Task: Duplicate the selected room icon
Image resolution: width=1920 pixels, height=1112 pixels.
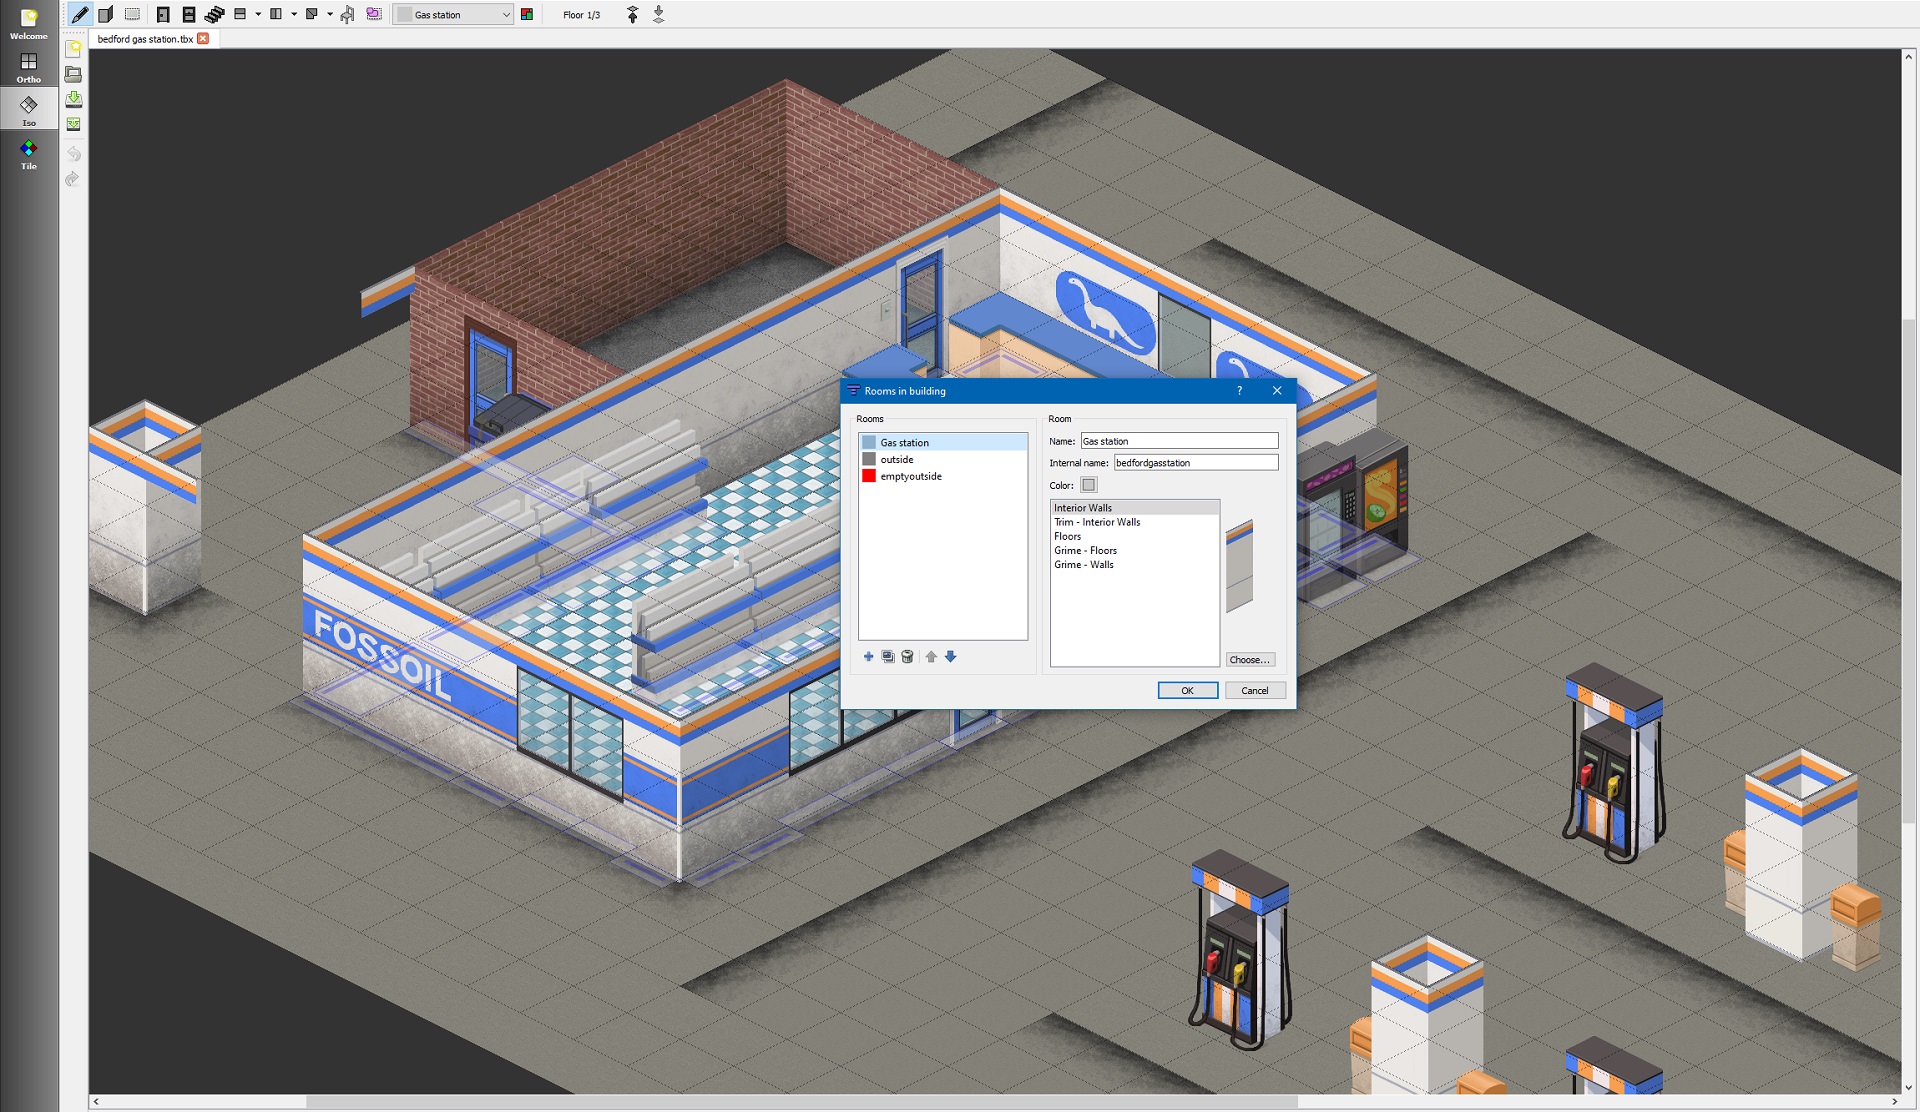Action: pyautogui.click(x=887, y=657)
